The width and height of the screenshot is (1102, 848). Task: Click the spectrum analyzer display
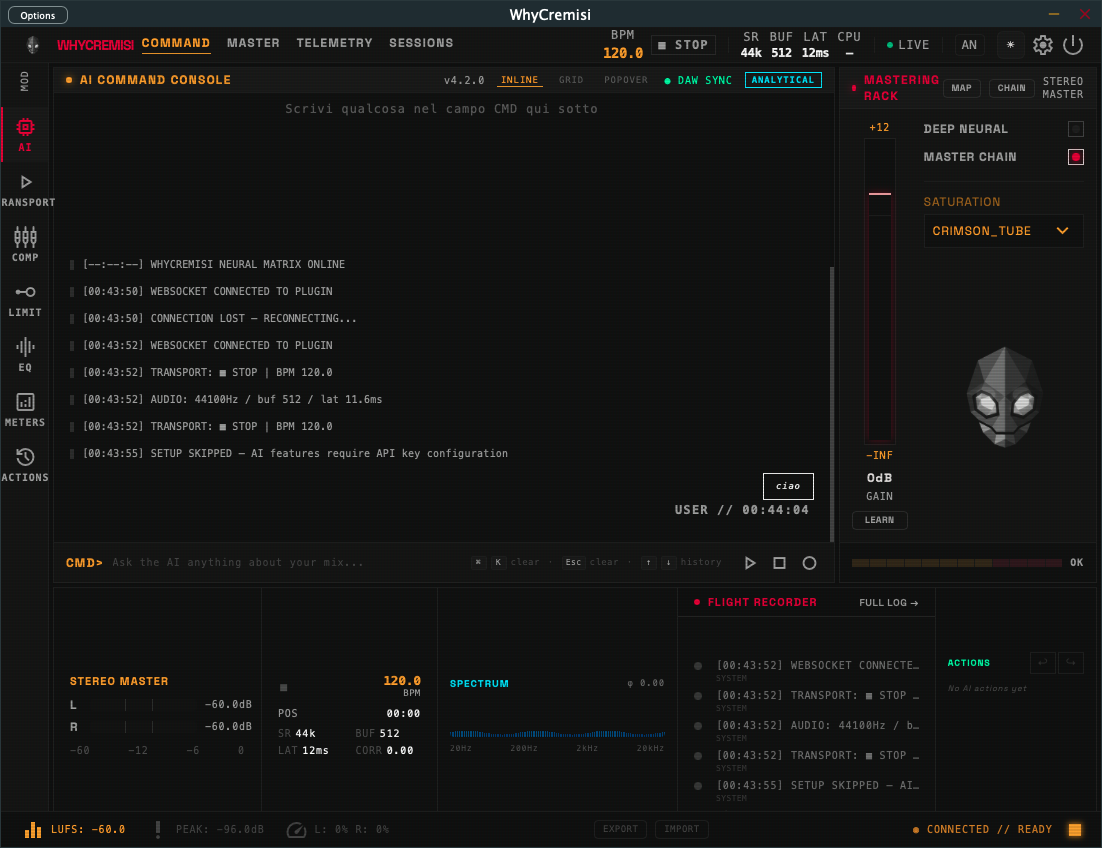tap(557, 734)
